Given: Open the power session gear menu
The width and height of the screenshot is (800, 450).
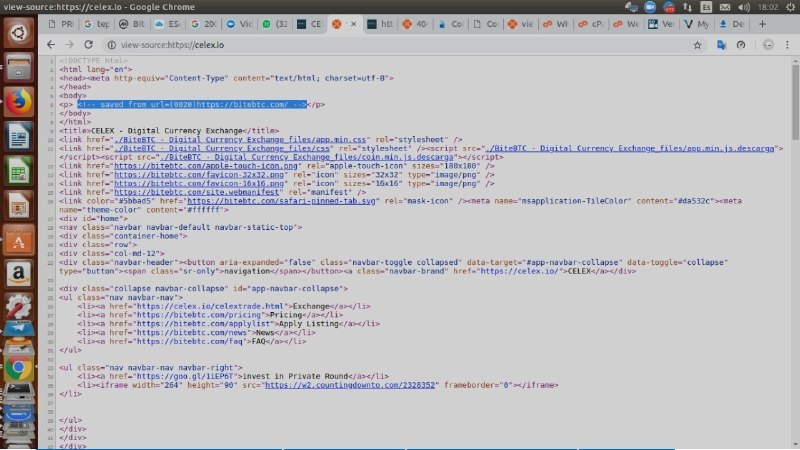Looking at the screenshot, I should pos(790,7).
